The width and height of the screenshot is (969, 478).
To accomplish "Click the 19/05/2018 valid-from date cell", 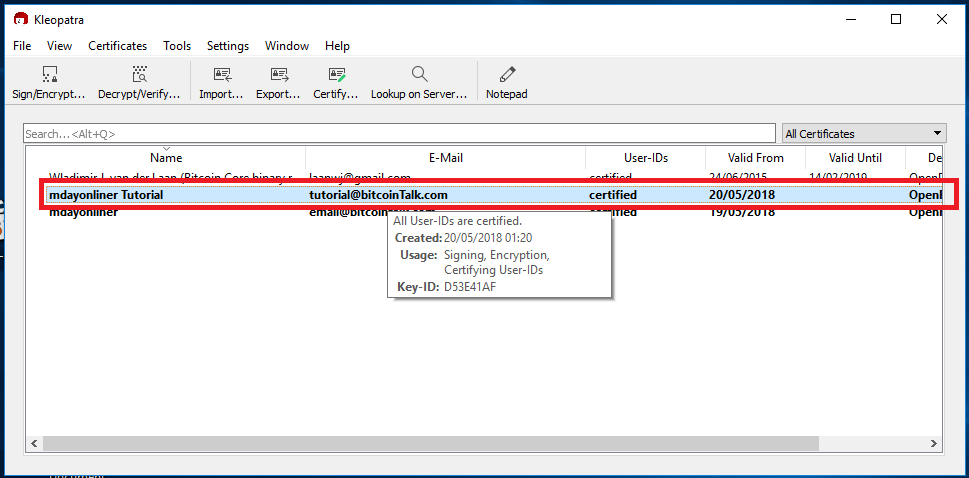I will pos(742,212).
